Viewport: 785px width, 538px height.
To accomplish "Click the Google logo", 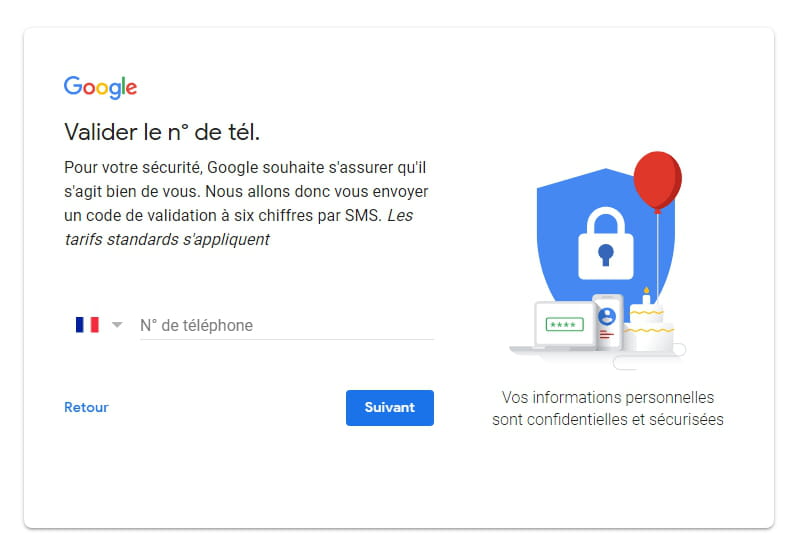I will [x=100, y=88].
